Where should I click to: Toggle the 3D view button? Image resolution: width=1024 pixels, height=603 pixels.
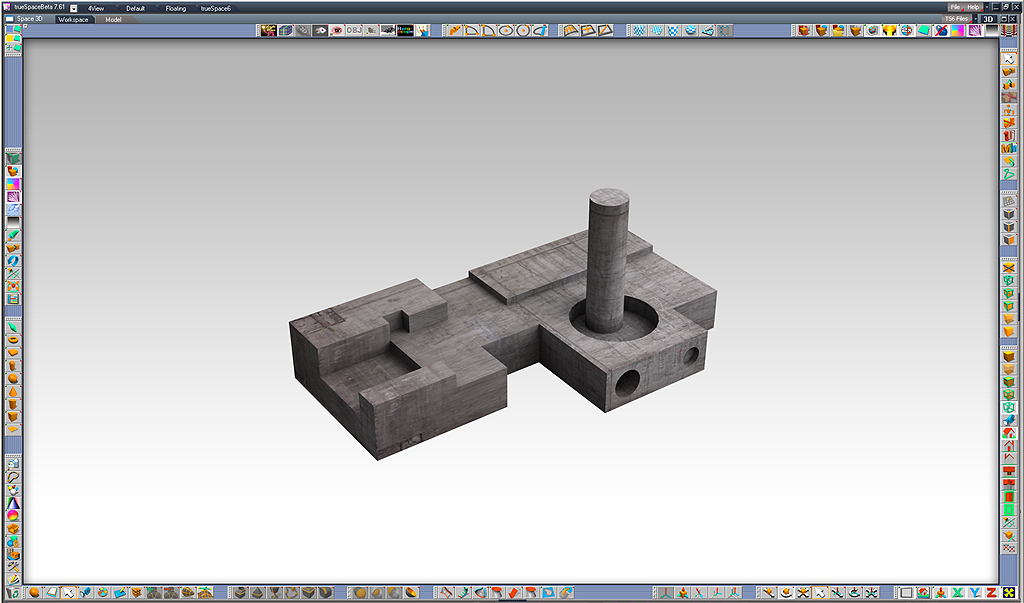(x=989, y=19)
